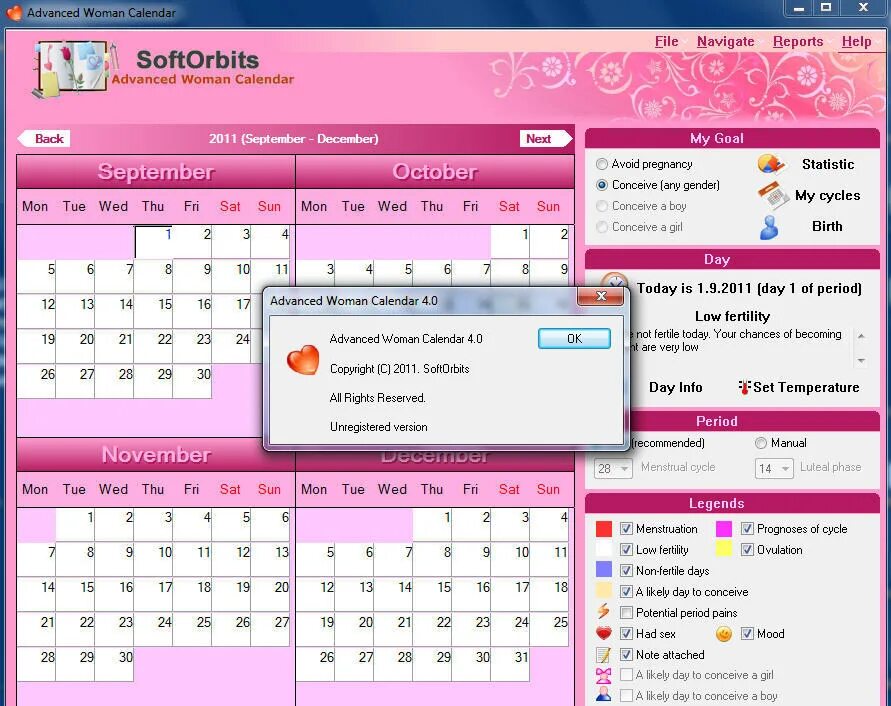This screenshot has width=891, height=706.
Task: Click the orange heart icon in About dialog
Action: [x=303, y=360]
